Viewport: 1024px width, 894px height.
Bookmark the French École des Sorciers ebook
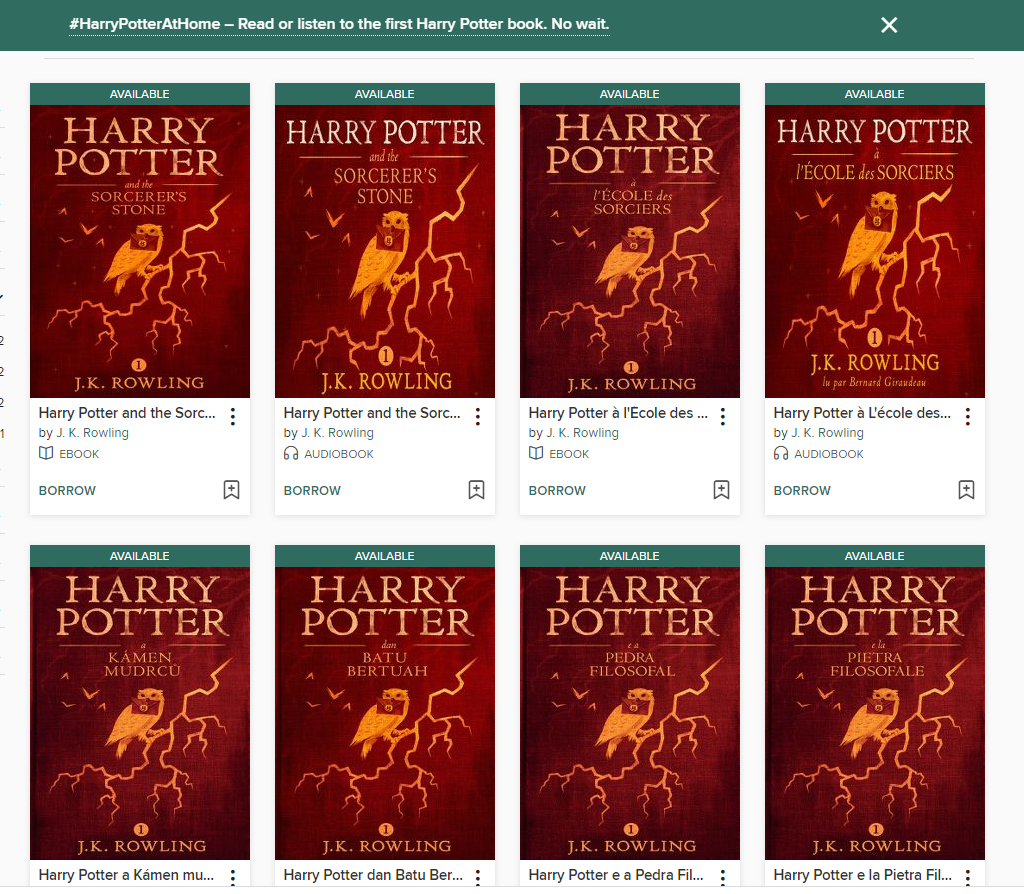click(721, 490)
